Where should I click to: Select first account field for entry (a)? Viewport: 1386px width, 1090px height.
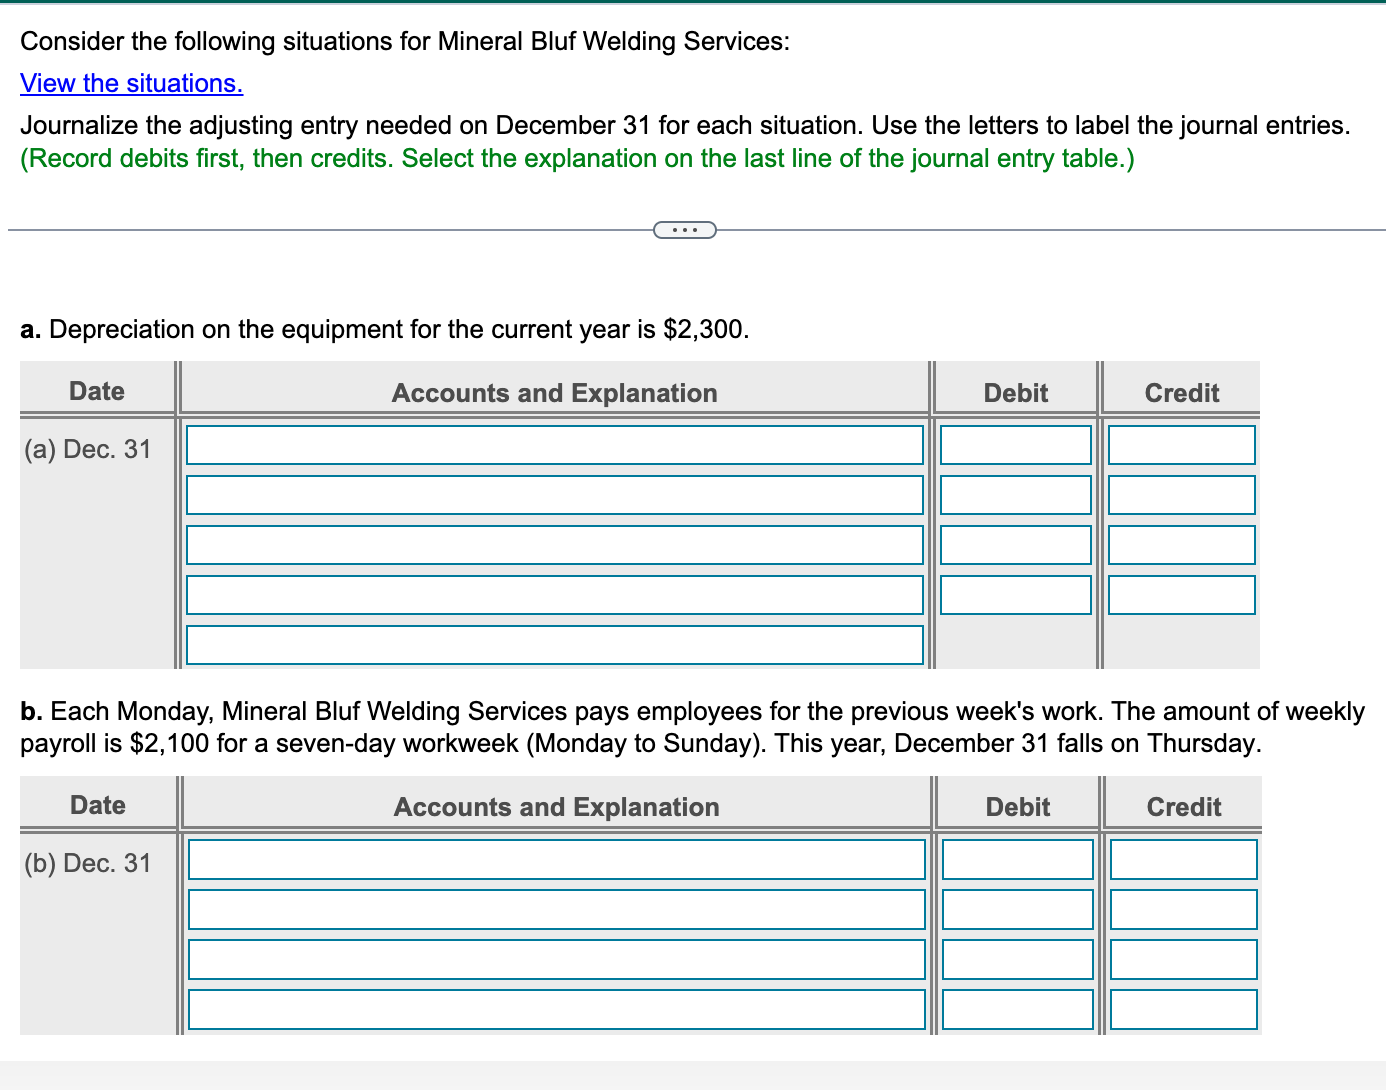[x=555, y=445]
